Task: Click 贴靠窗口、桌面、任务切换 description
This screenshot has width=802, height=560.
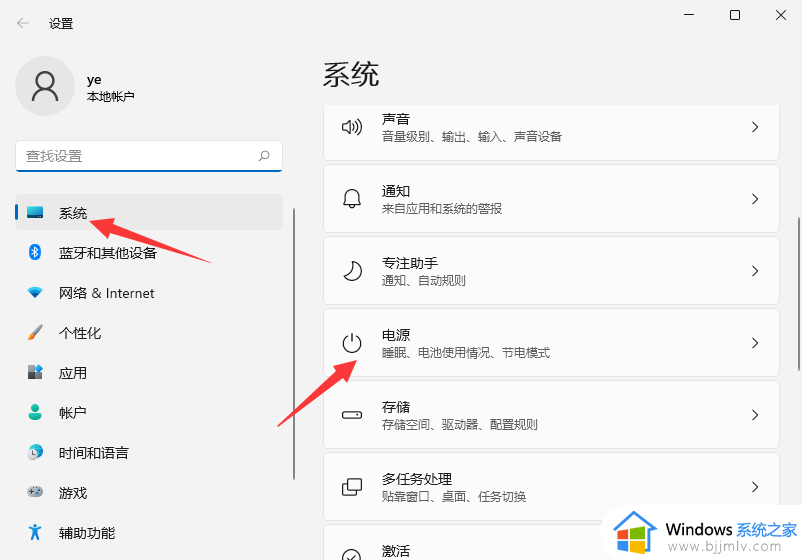Action: (x=454, y=497)
